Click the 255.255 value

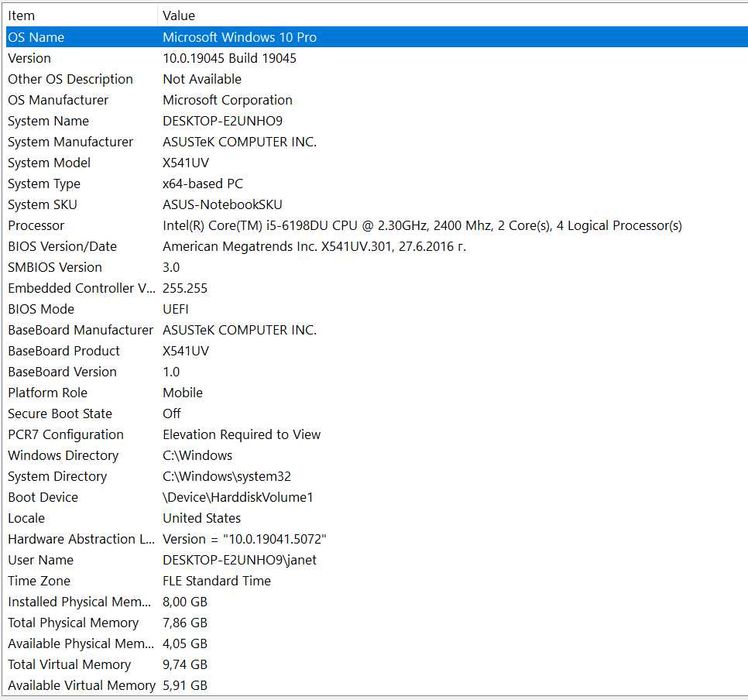point(185,289)
